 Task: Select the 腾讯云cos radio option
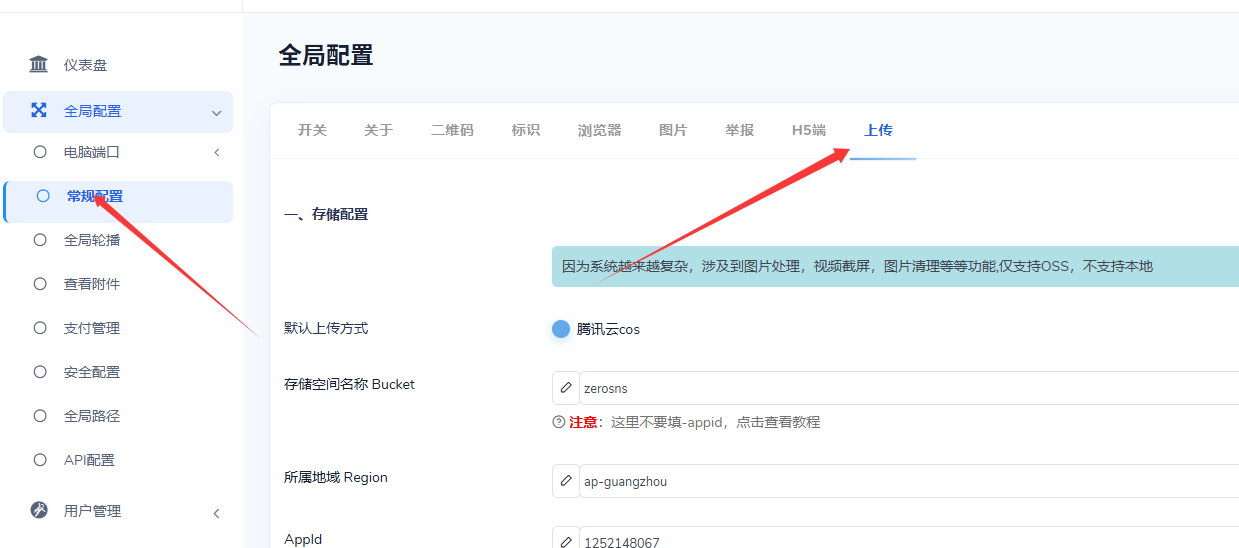[x=561, y=329]
